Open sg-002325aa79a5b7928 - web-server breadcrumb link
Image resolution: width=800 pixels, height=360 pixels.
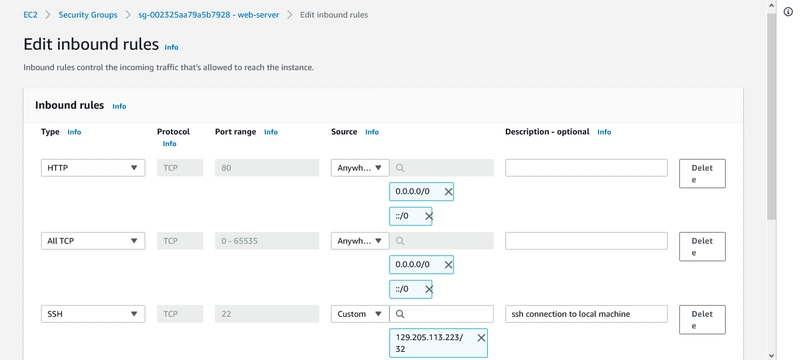point(209,15)
